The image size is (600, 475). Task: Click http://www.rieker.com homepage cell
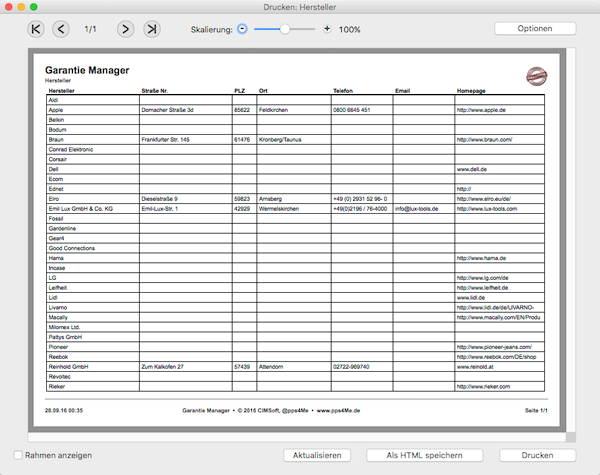coord(499,387)
